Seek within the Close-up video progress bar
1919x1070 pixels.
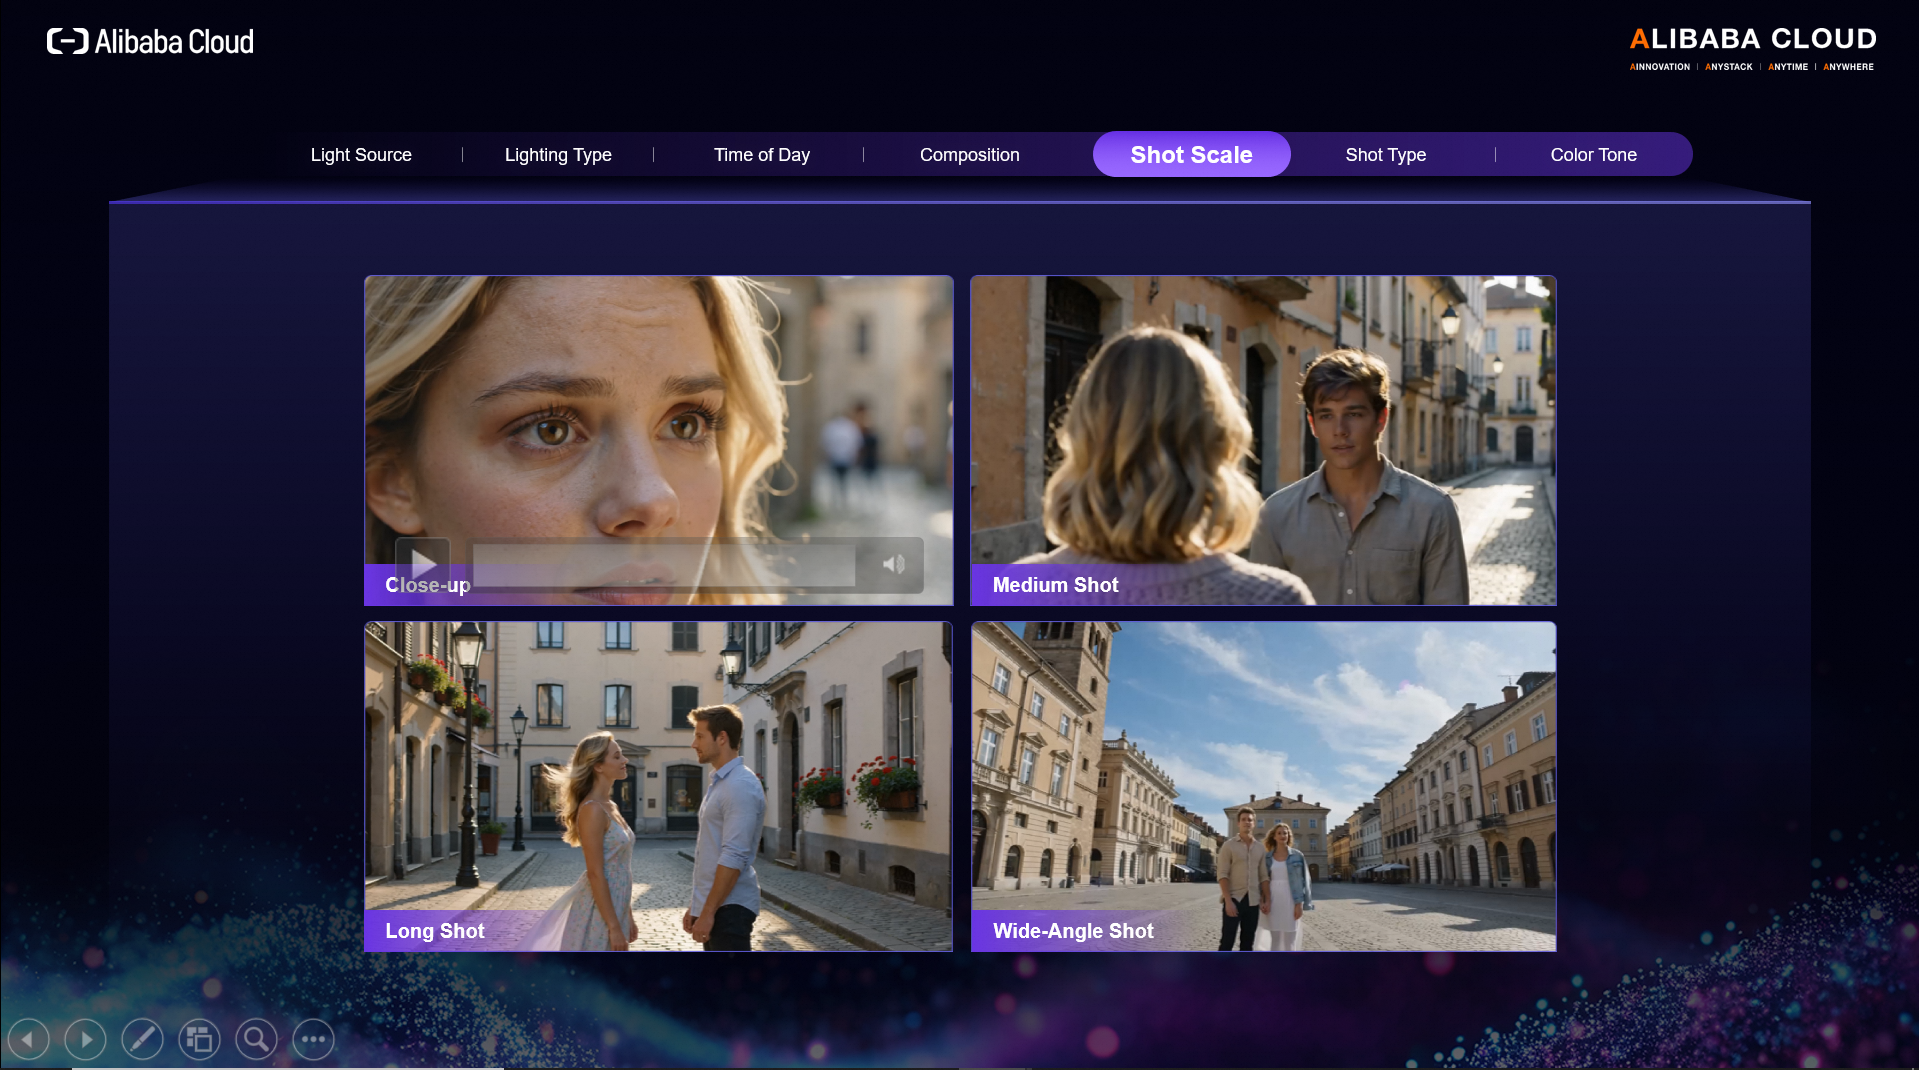point(664,565)
